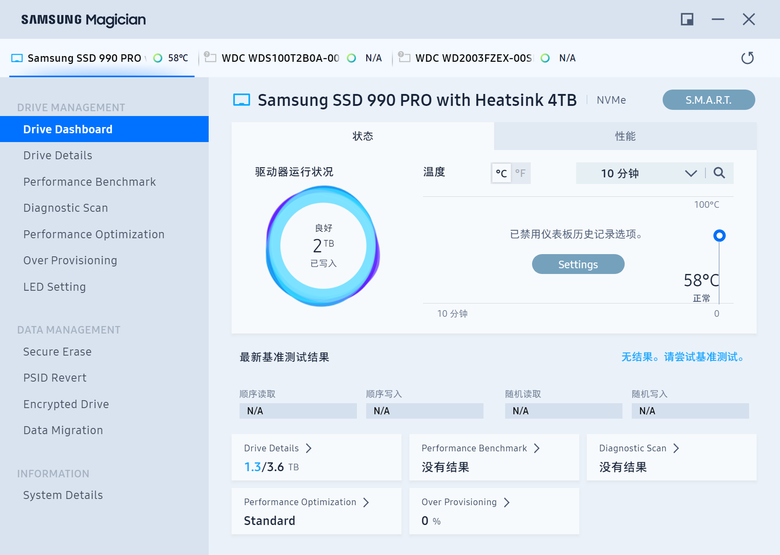Click the 已禁用仪表板历史记录选项 message
Viewport: 780px width, 555px height.
click(x=576, y=234)
